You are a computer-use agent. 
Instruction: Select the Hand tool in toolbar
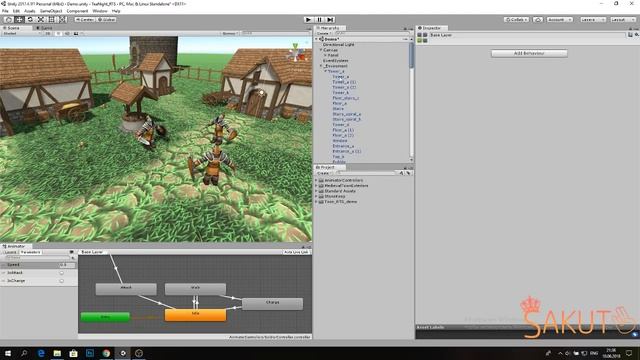point(8,20)
